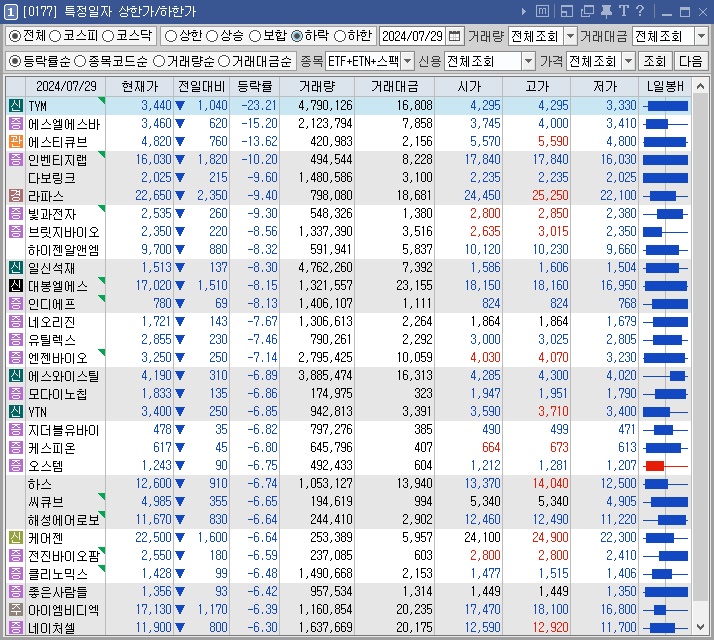Click the 거래대금 column header

tap(395, 86)
